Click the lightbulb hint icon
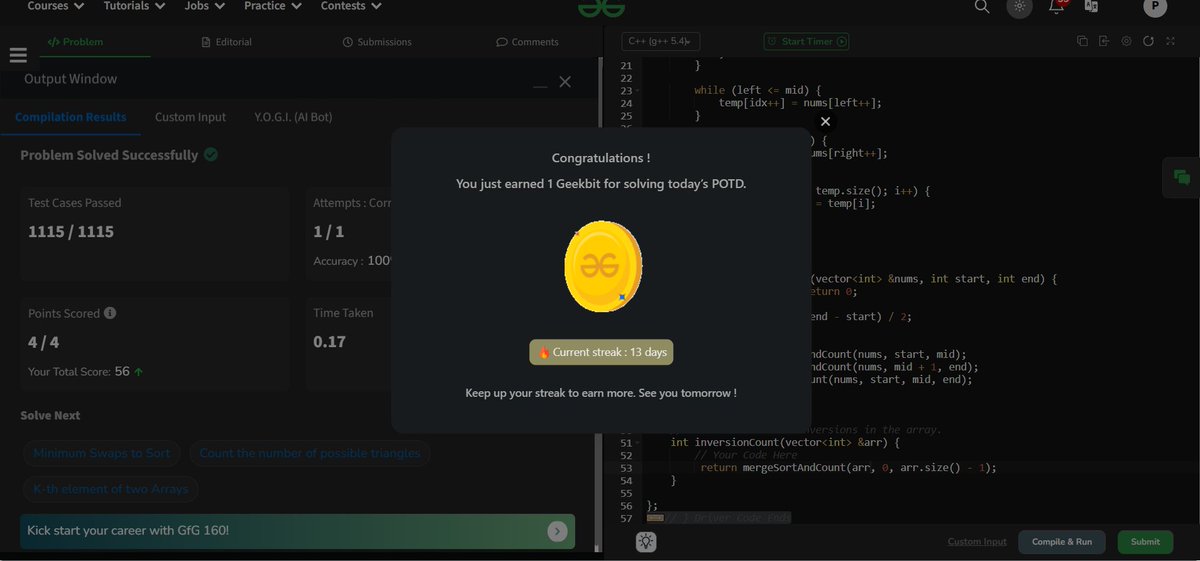1200x561 pixels. (647, 542)
